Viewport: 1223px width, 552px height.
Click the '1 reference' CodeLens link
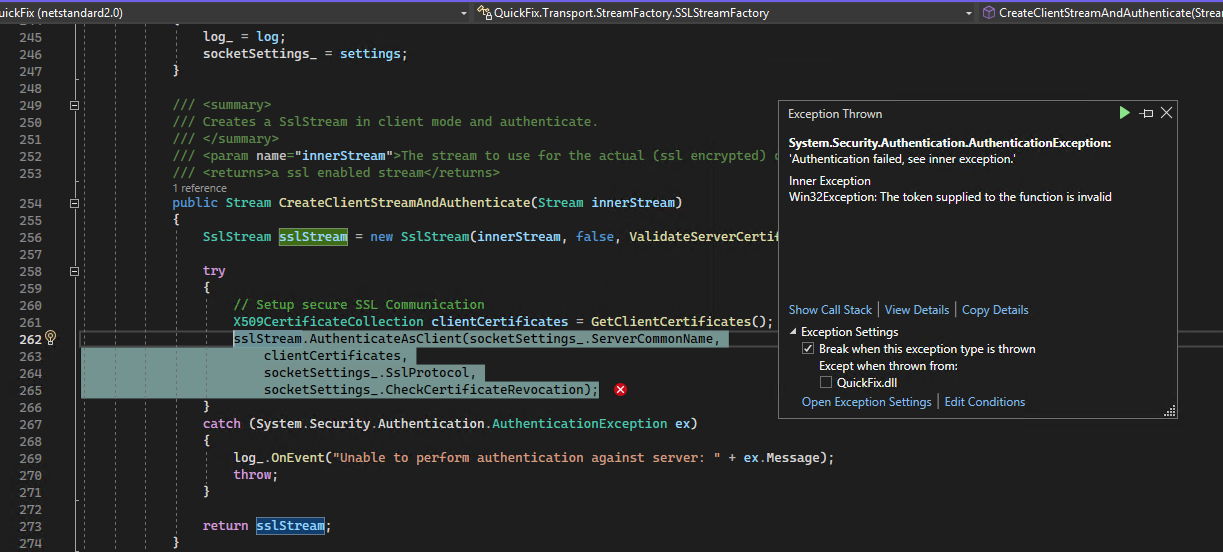(199, 188)
